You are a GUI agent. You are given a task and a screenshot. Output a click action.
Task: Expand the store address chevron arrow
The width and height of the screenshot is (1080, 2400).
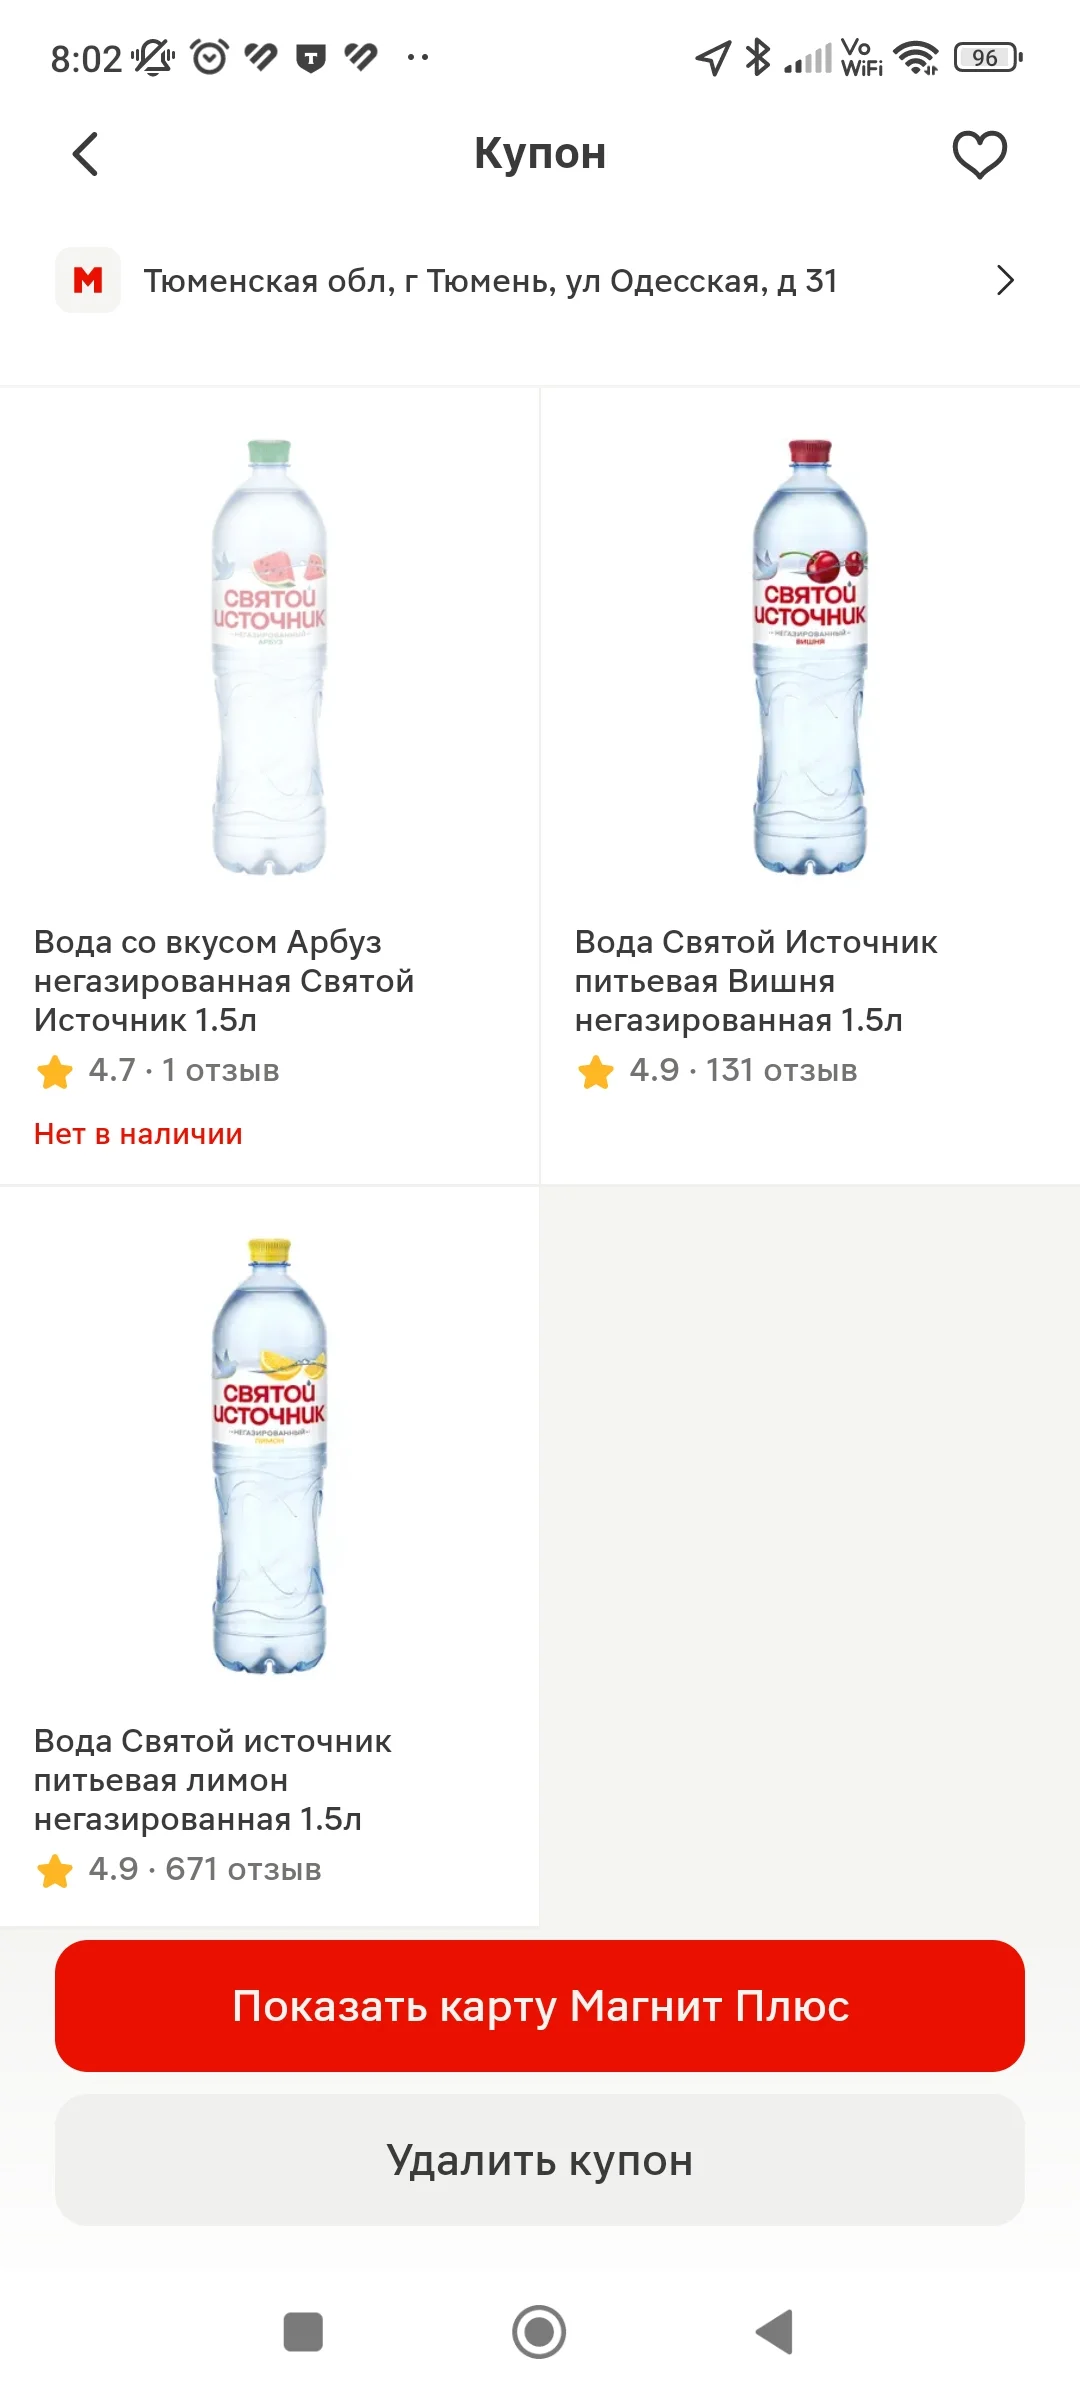point(1005,280)
